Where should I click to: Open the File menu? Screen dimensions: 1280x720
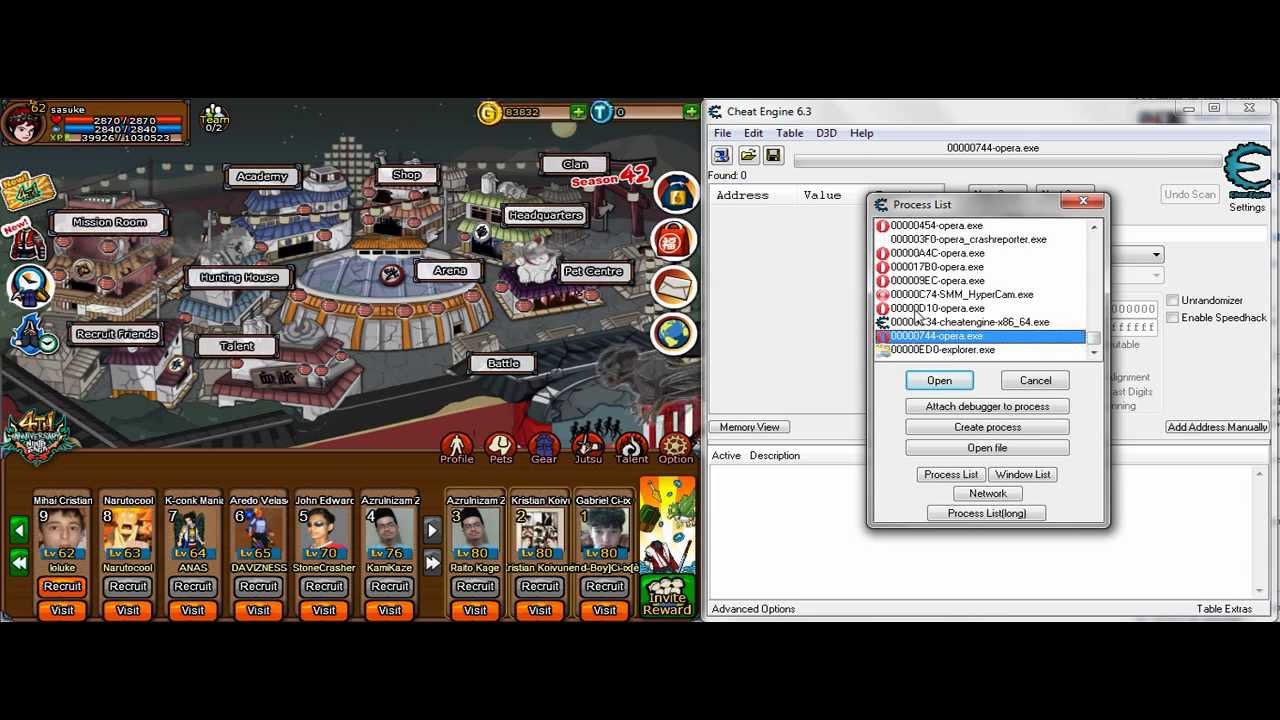click(x=722, y=133)
